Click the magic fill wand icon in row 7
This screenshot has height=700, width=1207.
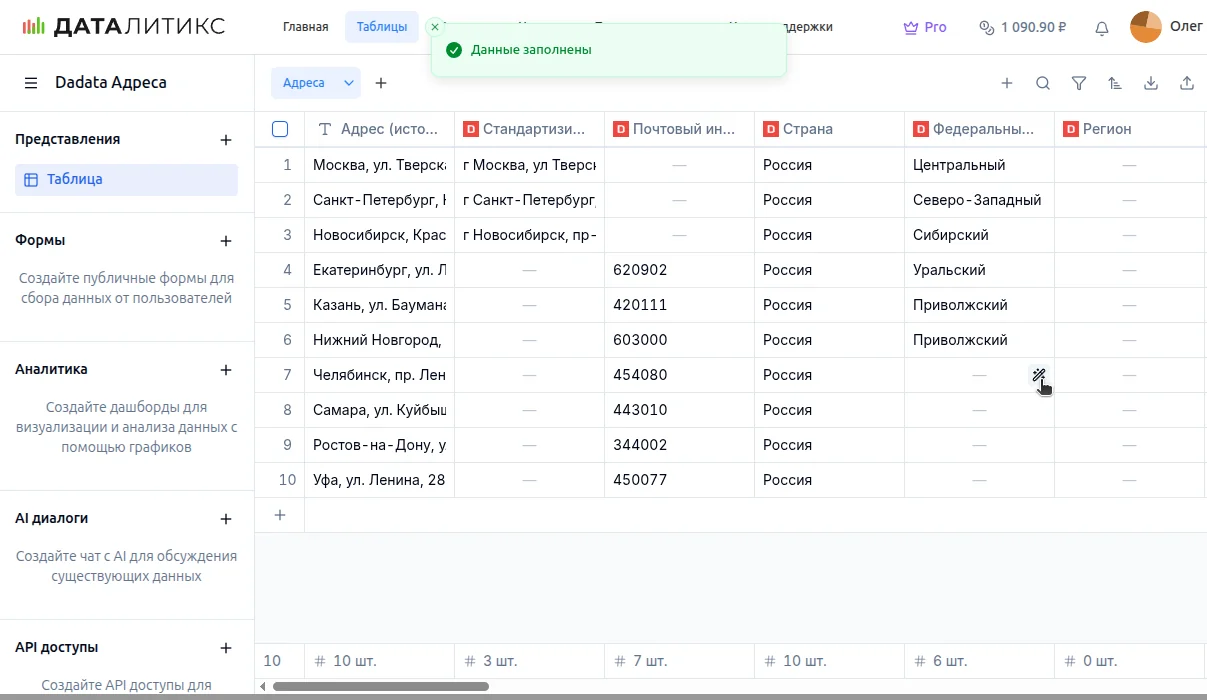(x=1039, y=375)
